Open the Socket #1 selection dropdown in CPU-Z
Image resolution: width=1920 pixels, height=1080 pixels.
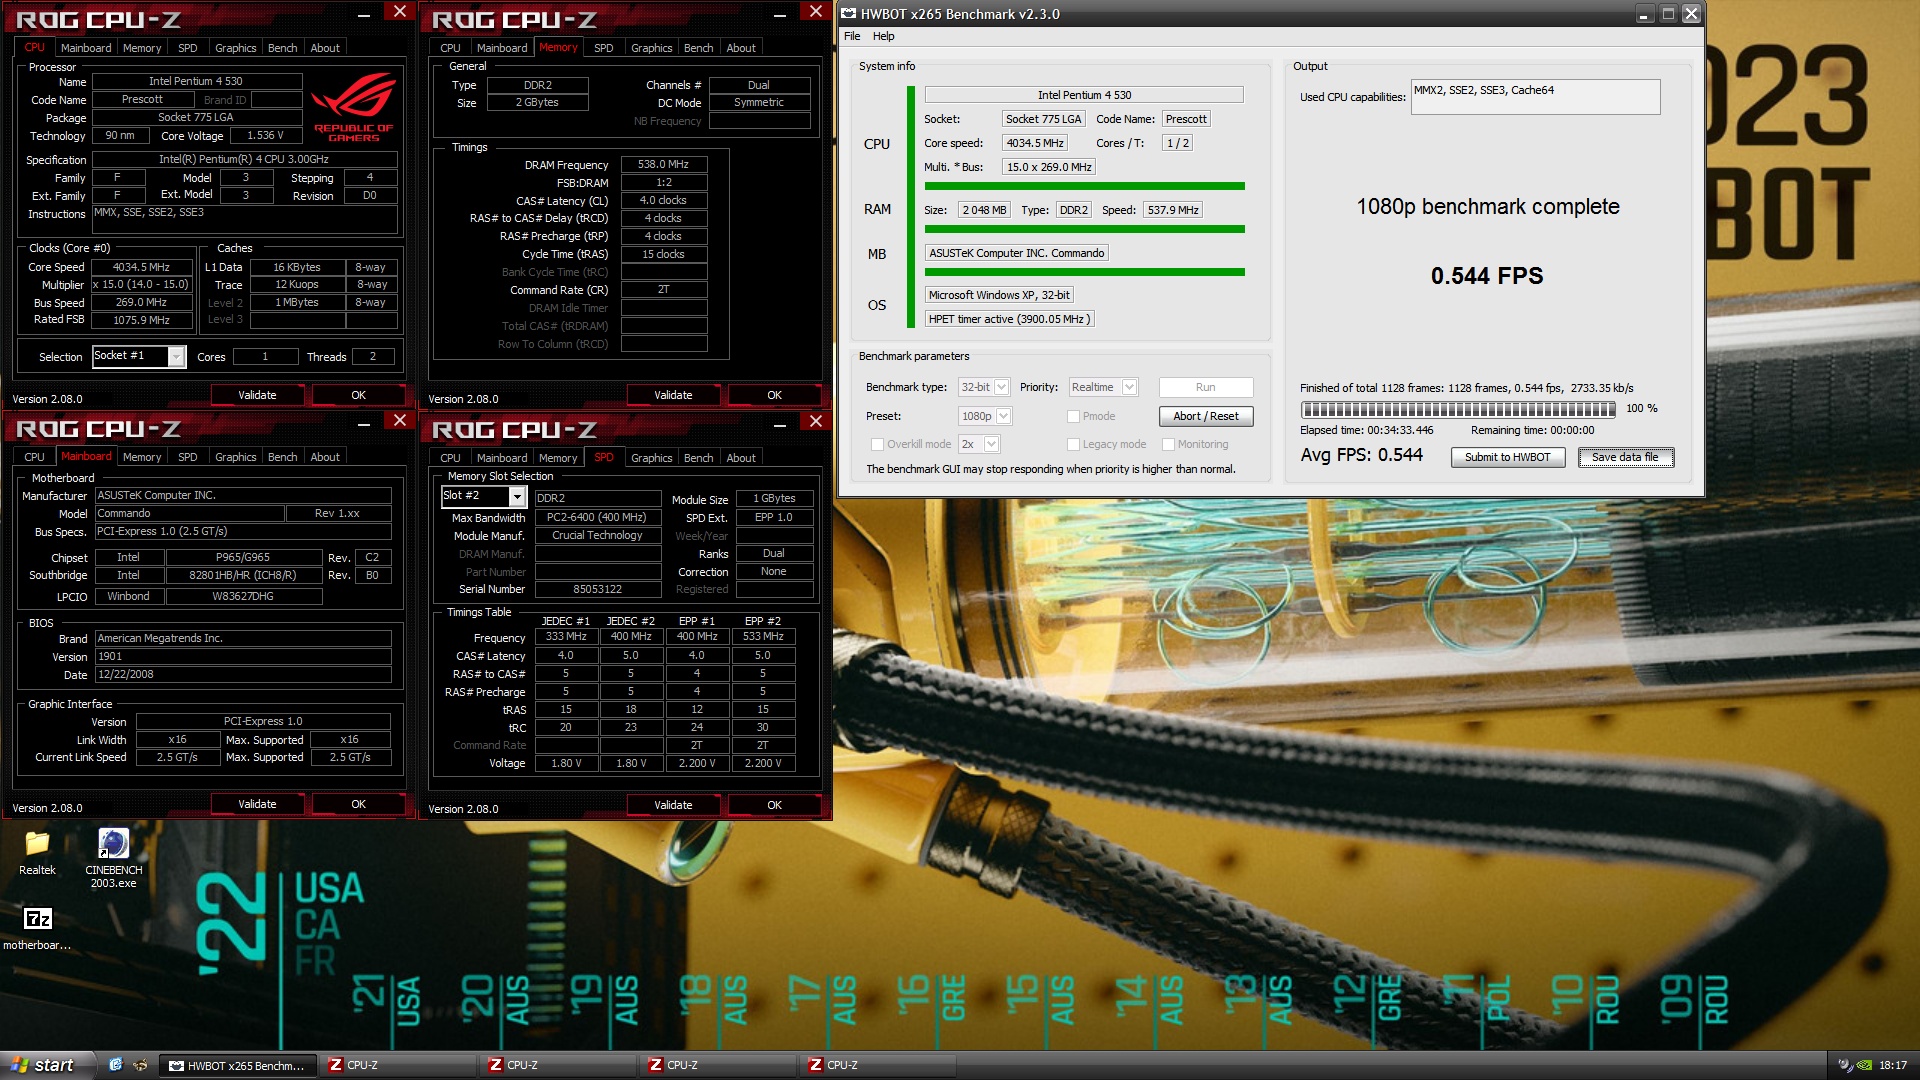point(139,356)
